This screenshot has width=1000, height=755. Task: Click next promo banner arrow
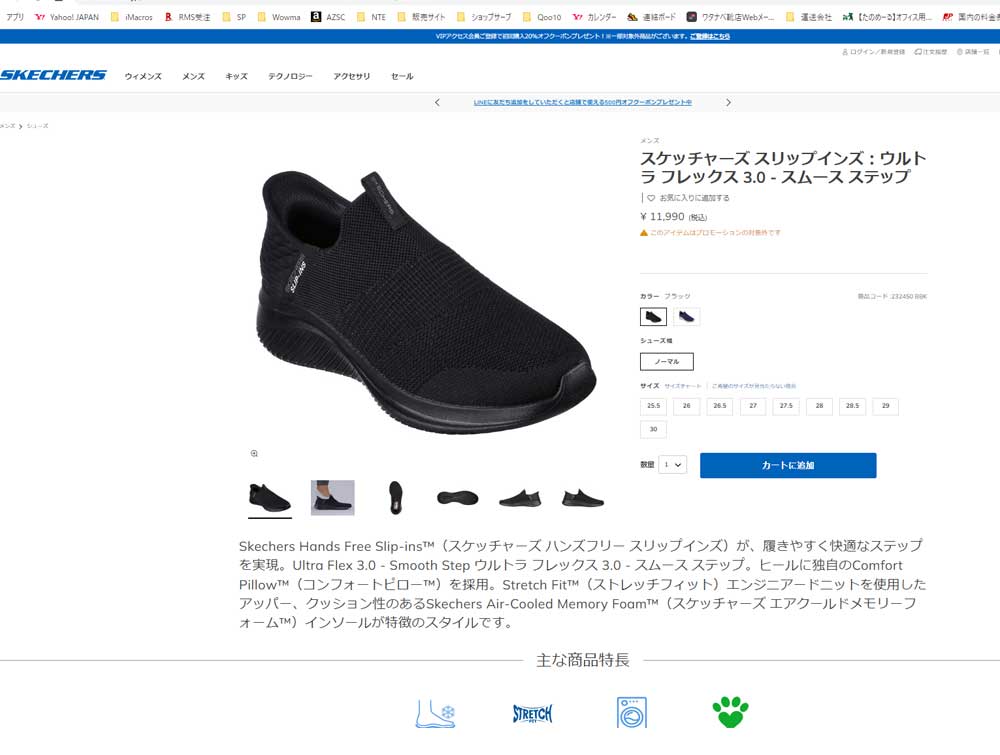click(x=728, y=102)
